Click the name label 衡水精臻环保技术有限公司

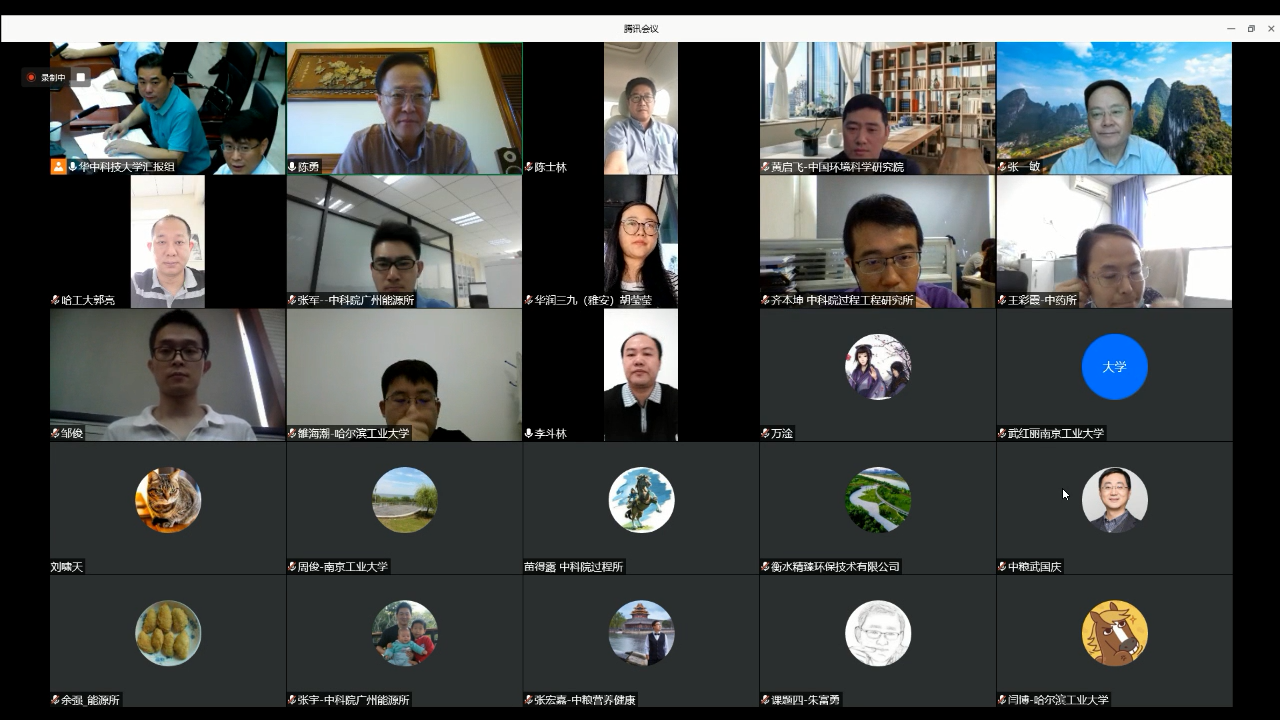tap(835, 567)
